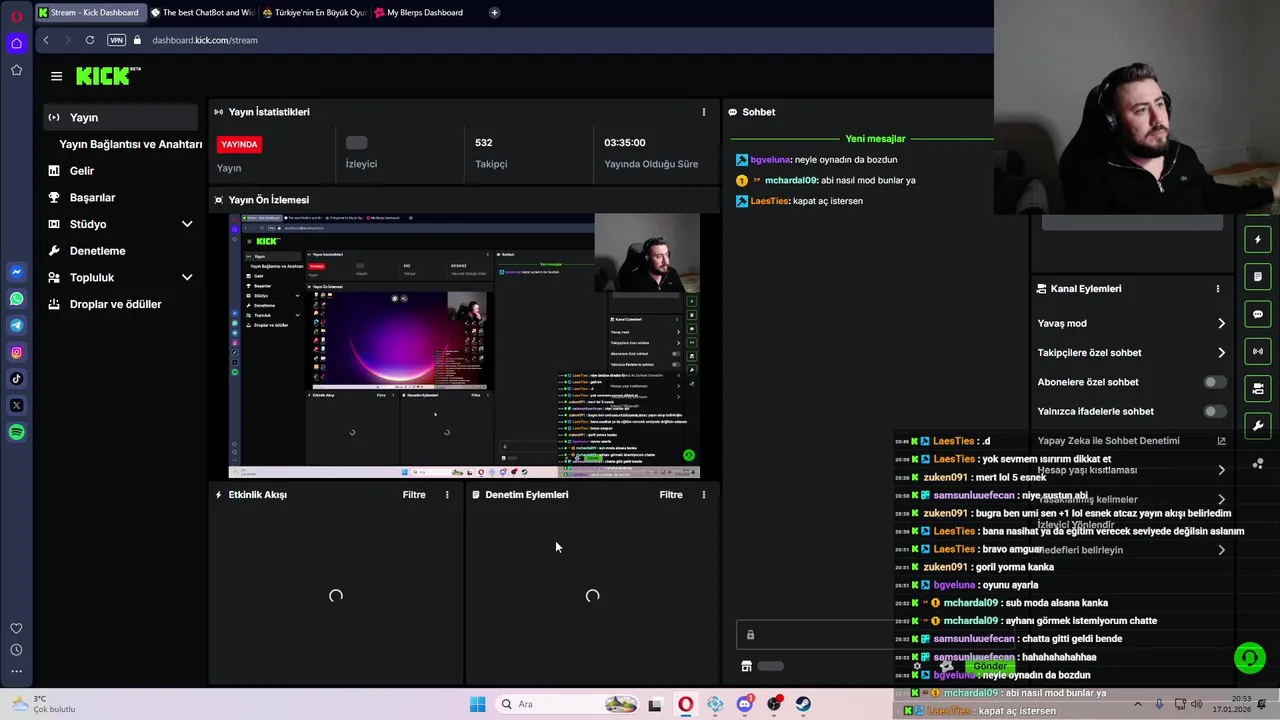
Task: Click username LaesTies in Sohbet panel
Action: tap(769, 201)
